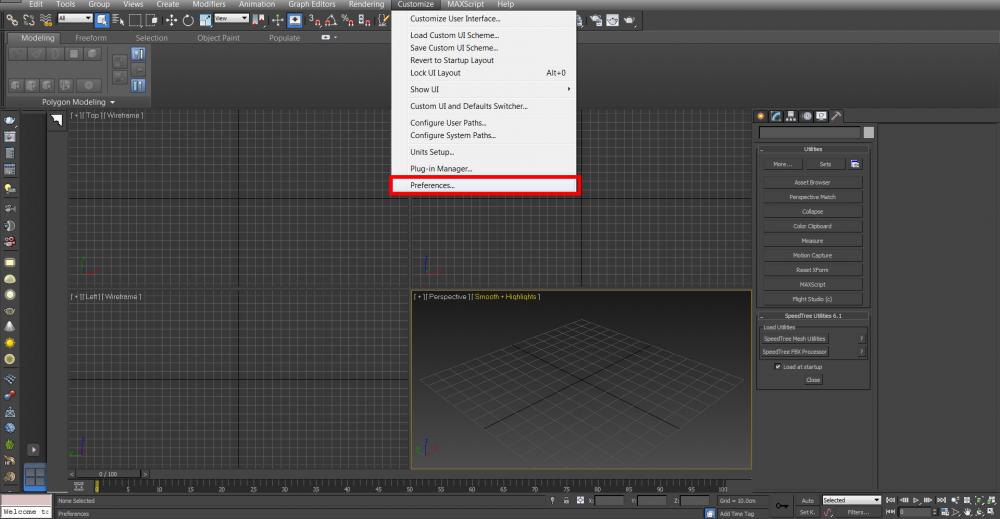Viewport: 1000px width, 519px height.
Task: Toggle the Percent Snap button
Action: tap(348, 20)
